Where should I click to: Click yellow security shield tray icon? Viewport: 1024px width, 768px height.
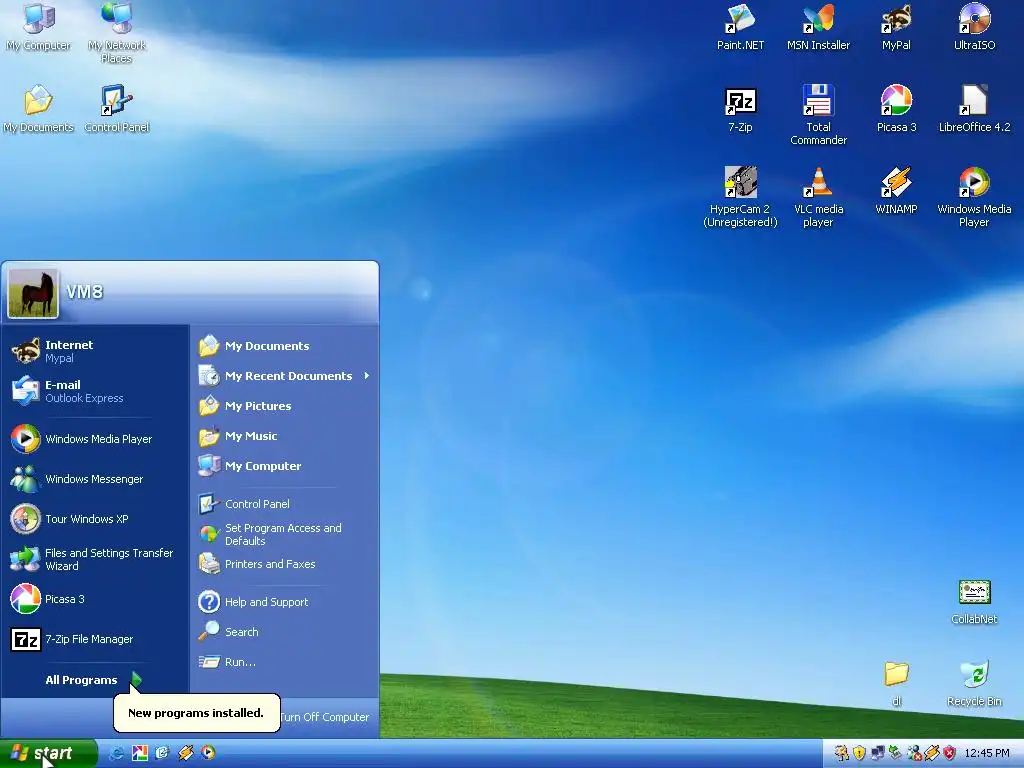tap(859, 753)
